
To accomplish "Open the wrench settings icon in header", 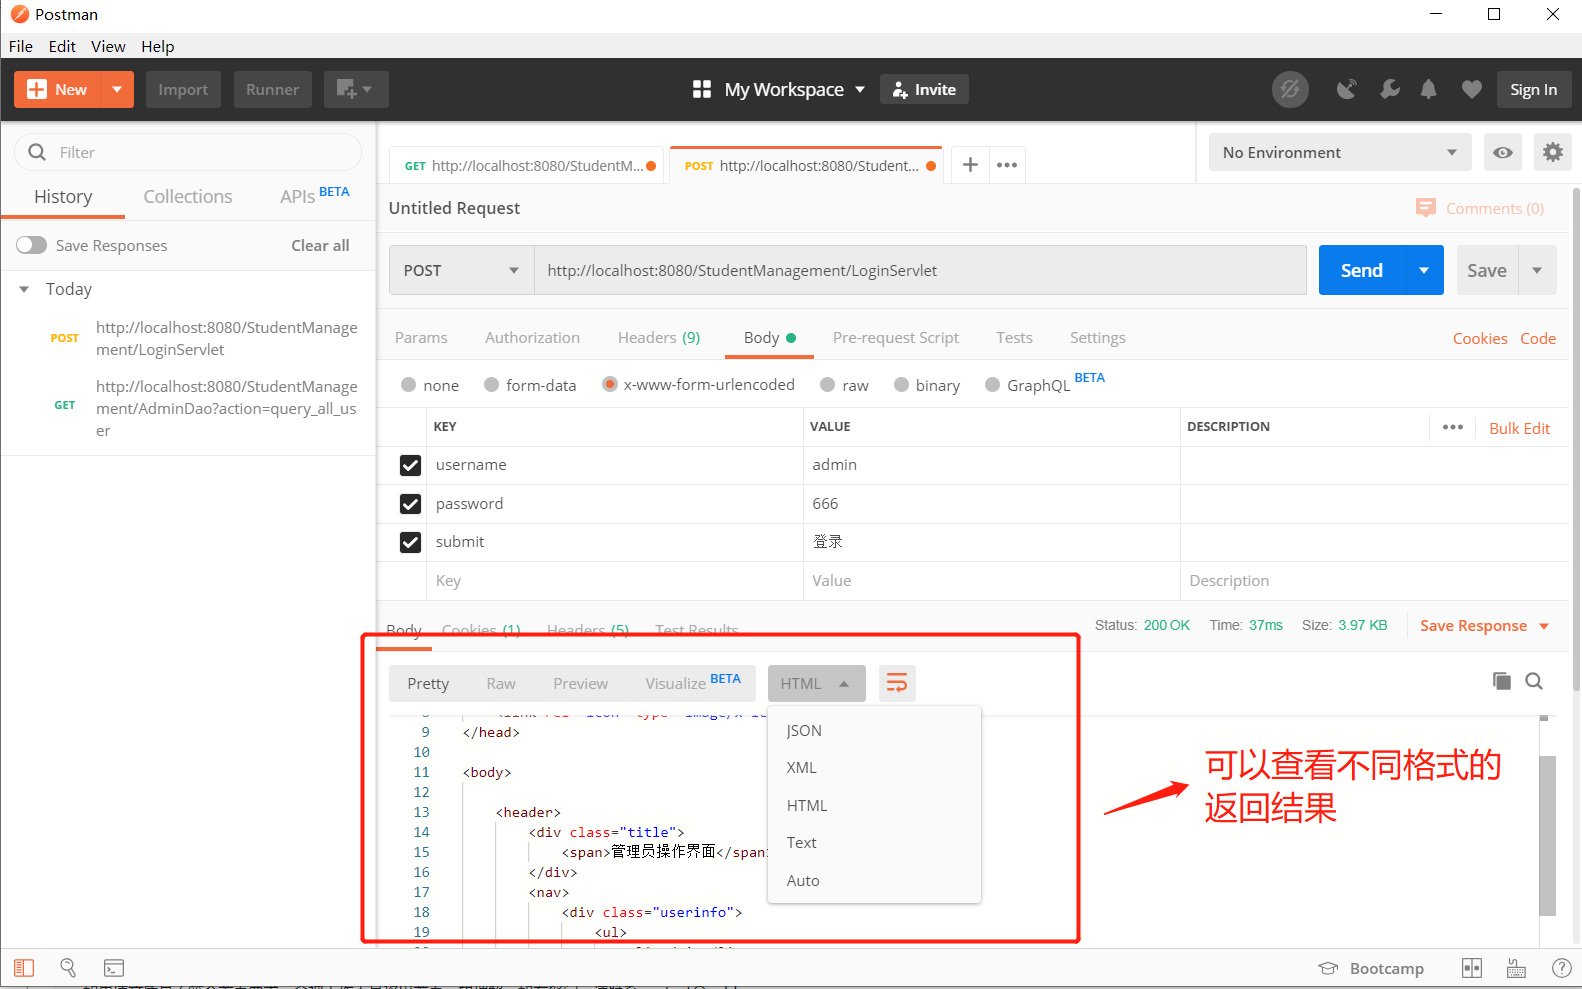I will coord(1389,89).
